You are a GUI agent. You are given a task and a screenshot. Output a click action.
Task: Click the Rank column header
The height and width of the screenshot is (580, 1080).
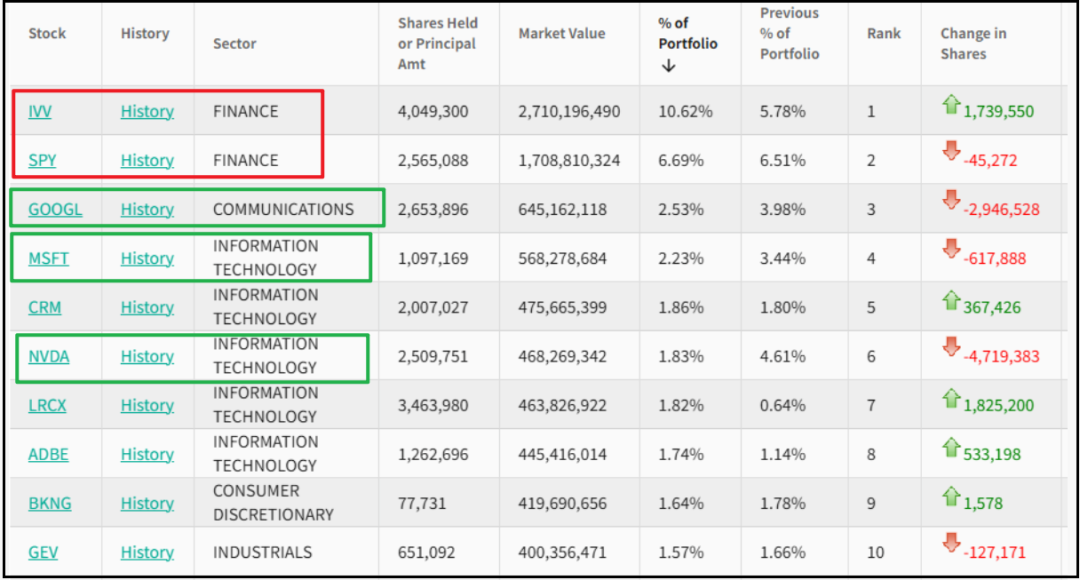(884, 34)
